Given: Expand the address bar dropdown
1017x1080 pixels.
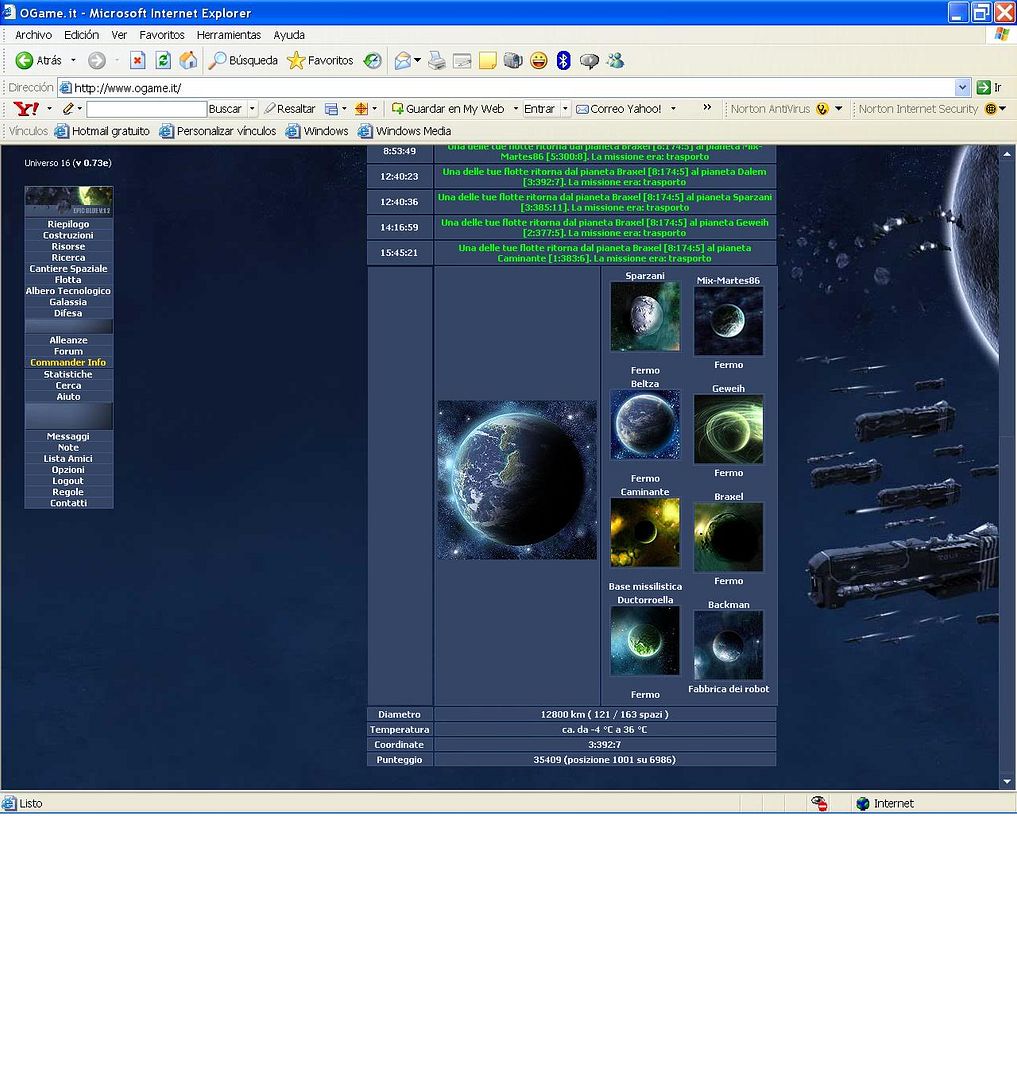Looking at the screenshot, I should [962, 88].
